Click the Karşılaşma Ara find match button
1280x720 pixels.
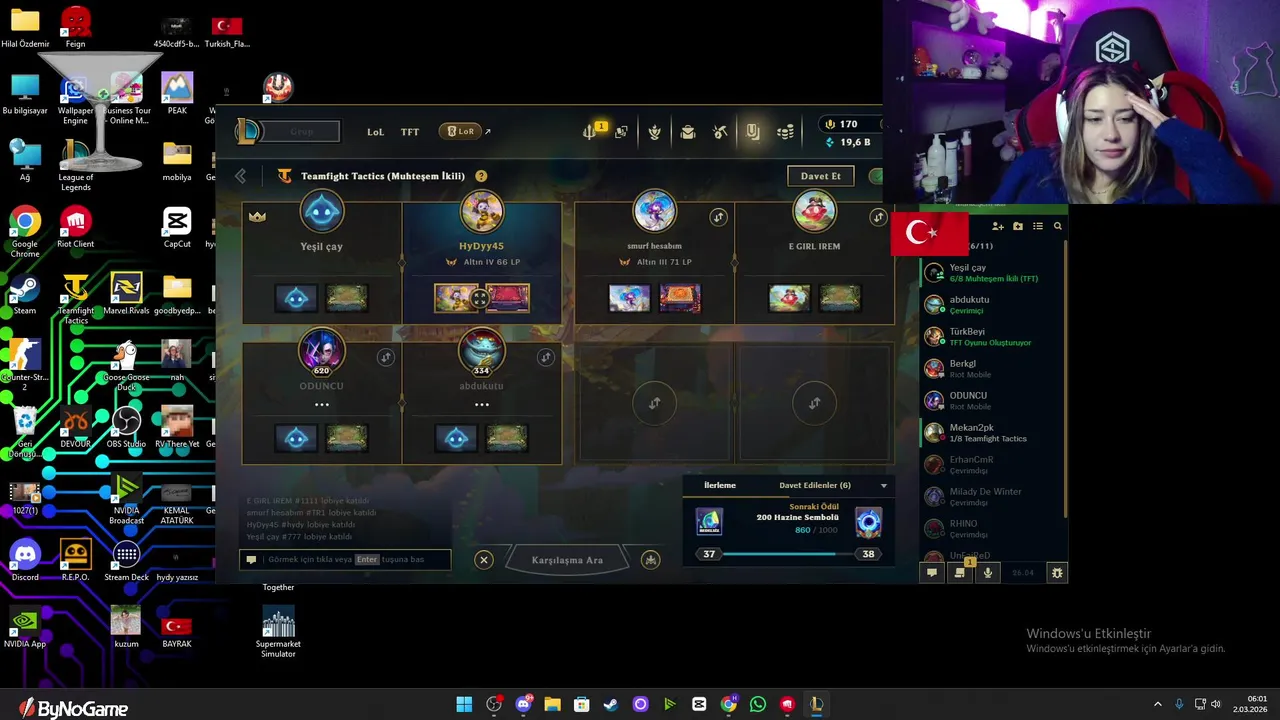pyautogui.click(x=567, y=560)
